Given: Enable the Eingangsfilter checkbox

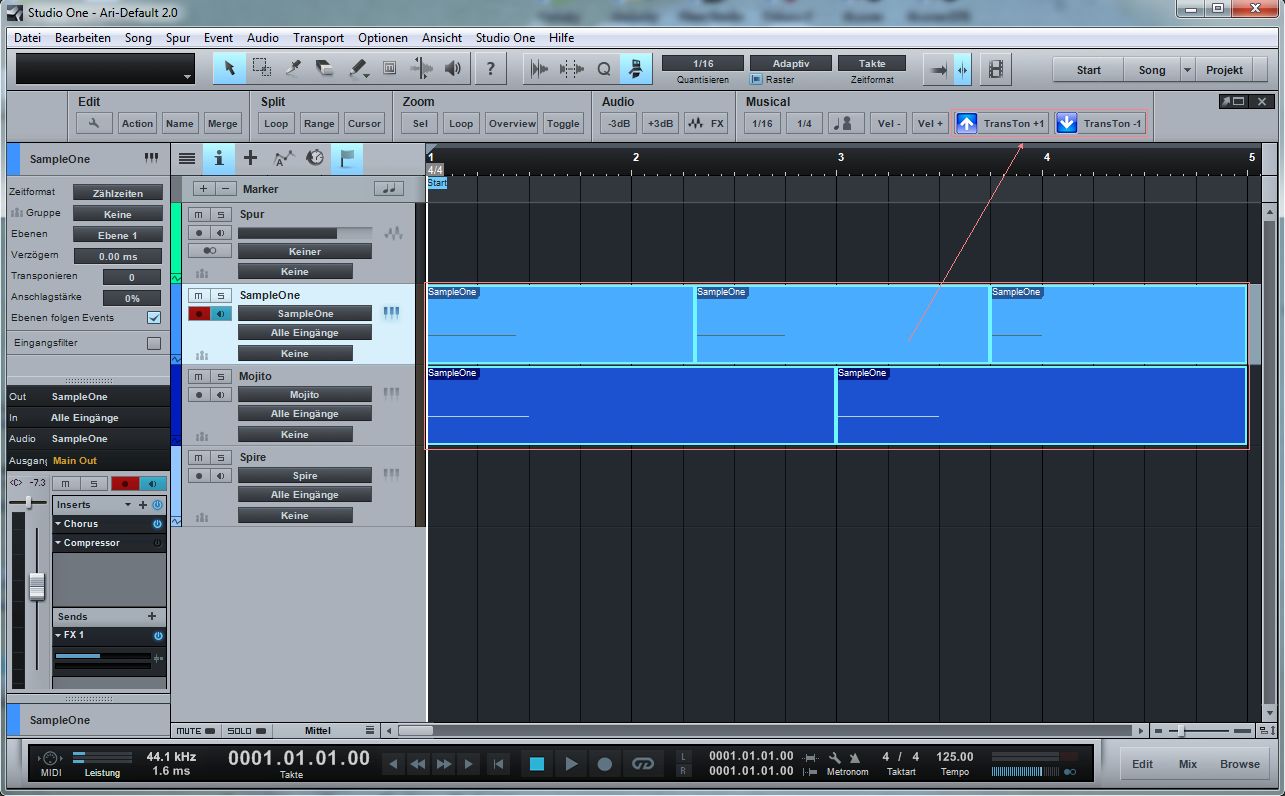Looking at the screenshot, I should pos(154,343).
